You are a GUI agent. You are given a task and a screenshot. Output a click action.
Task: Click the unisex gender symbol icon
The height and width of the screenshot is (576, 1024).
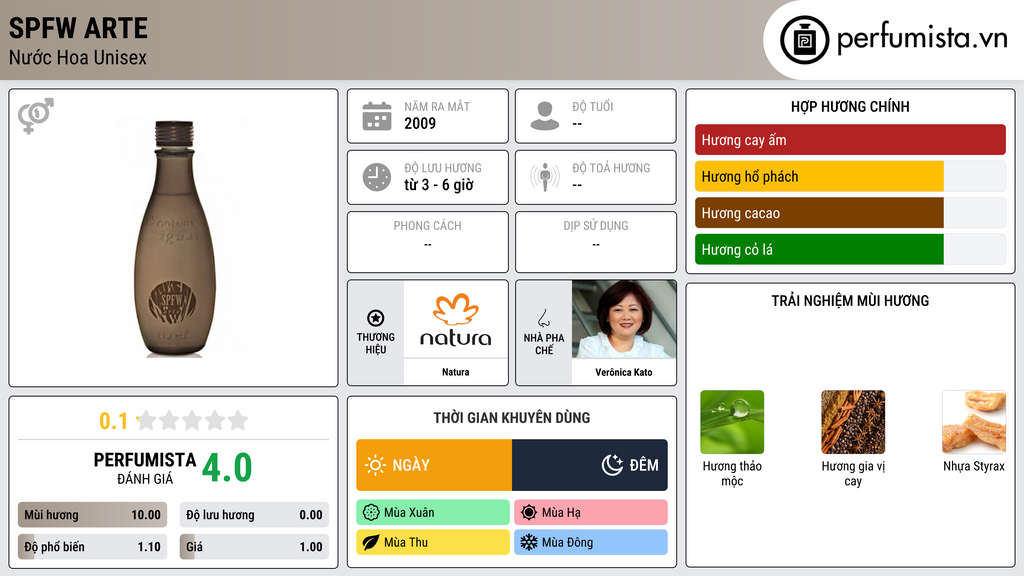(x=35, y=116)
